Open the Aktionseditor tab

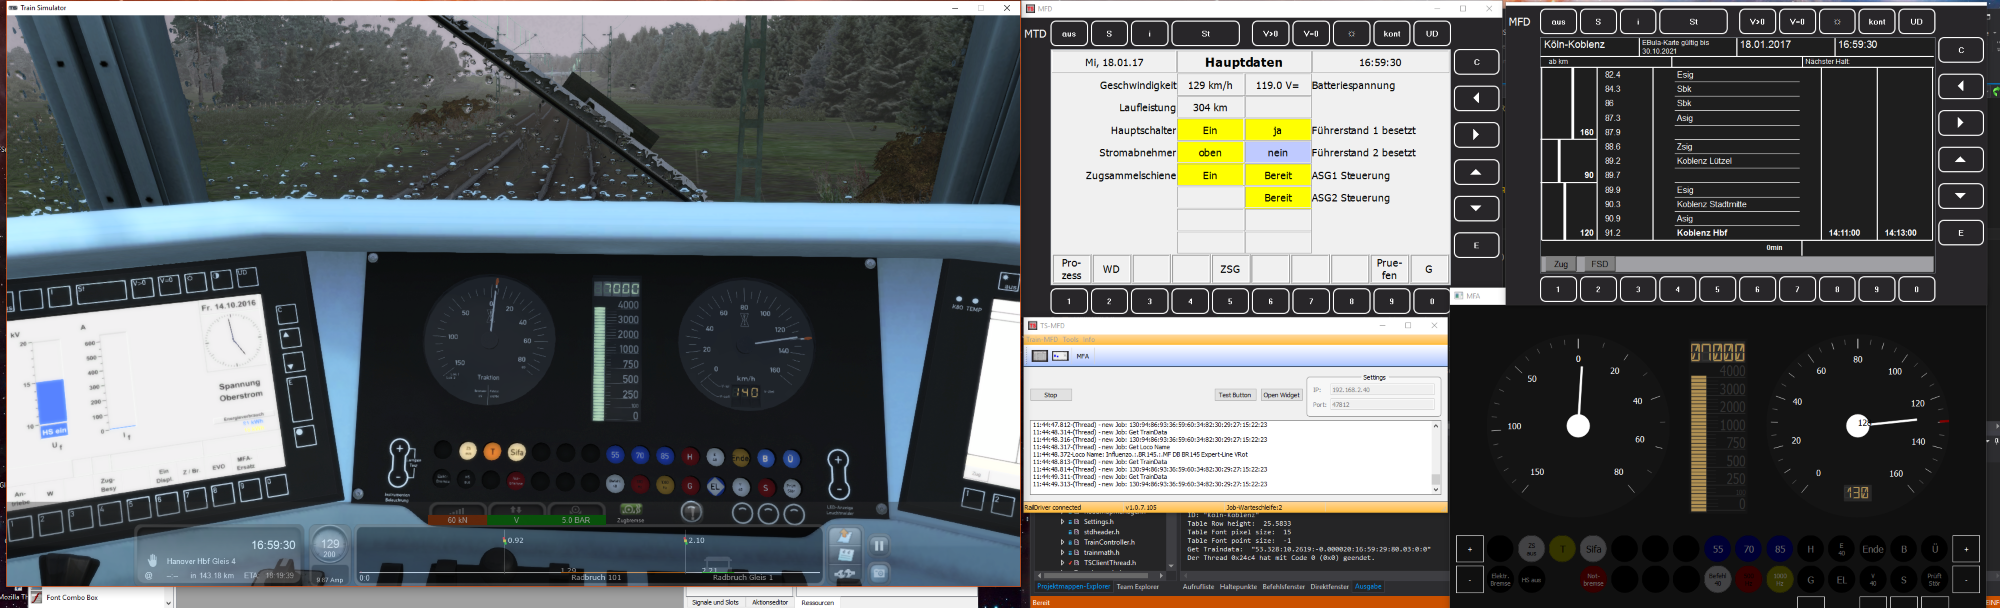click(x=770, y=602)
